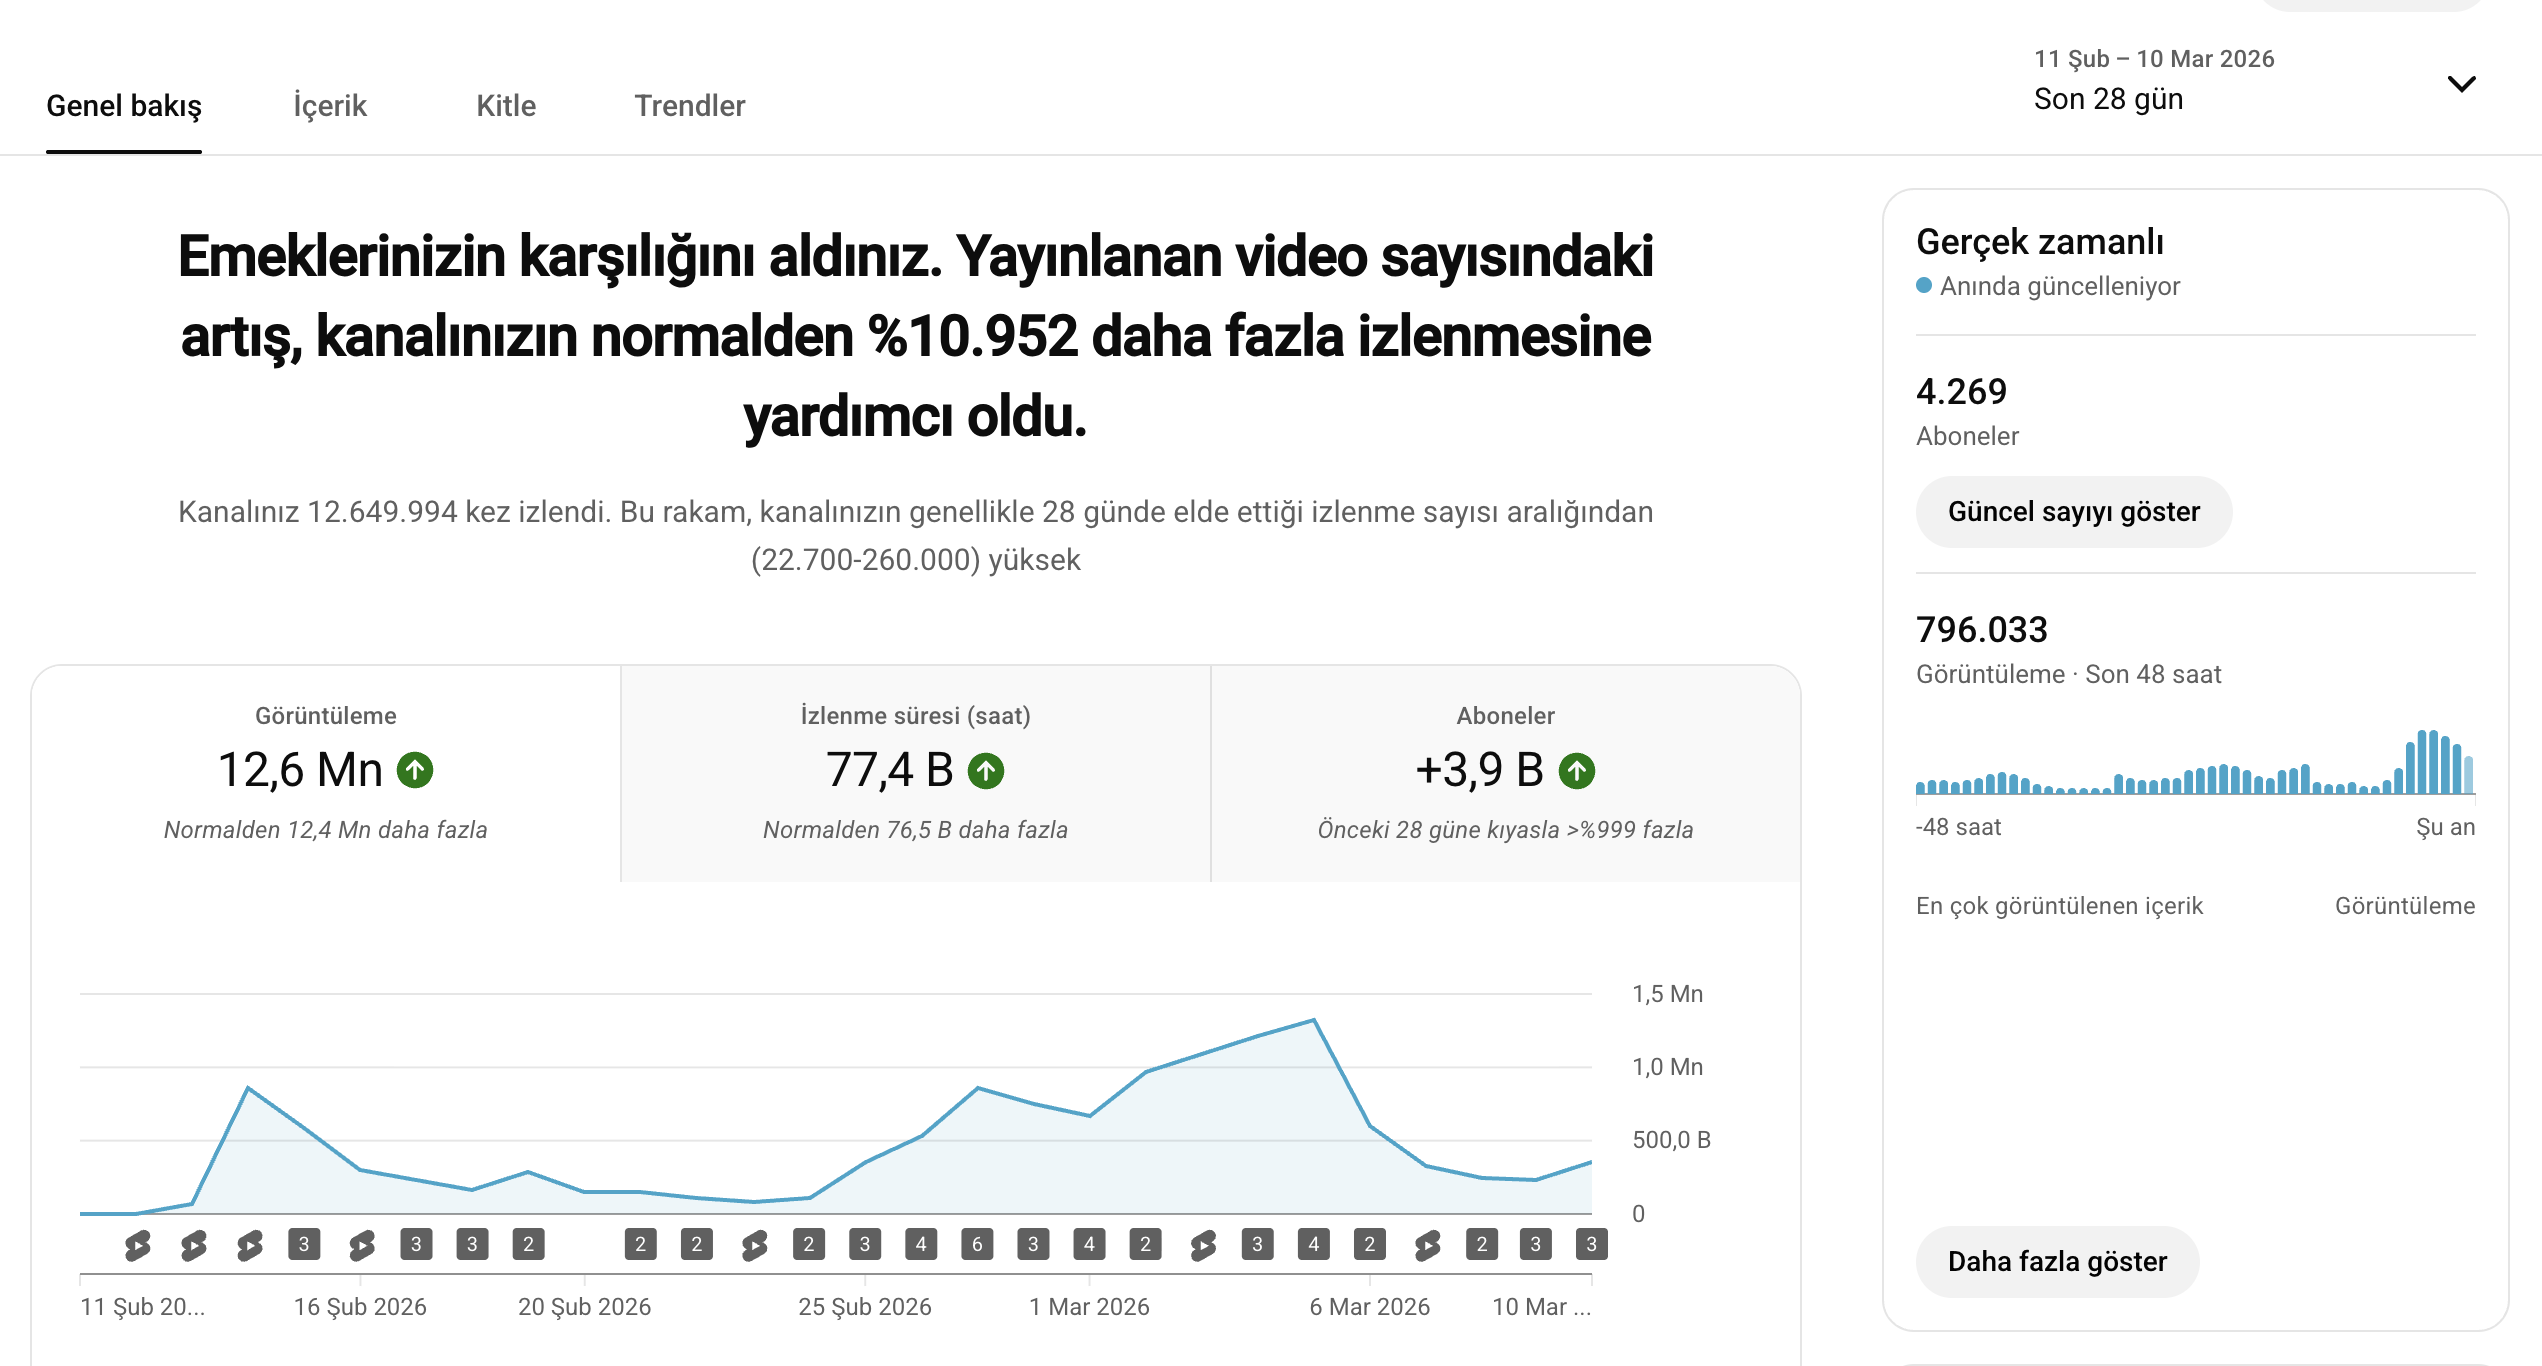The image size is (2542, 1366).
Task: Open the 4 badge directly beneath the chart peak
Action: 1314,1244
